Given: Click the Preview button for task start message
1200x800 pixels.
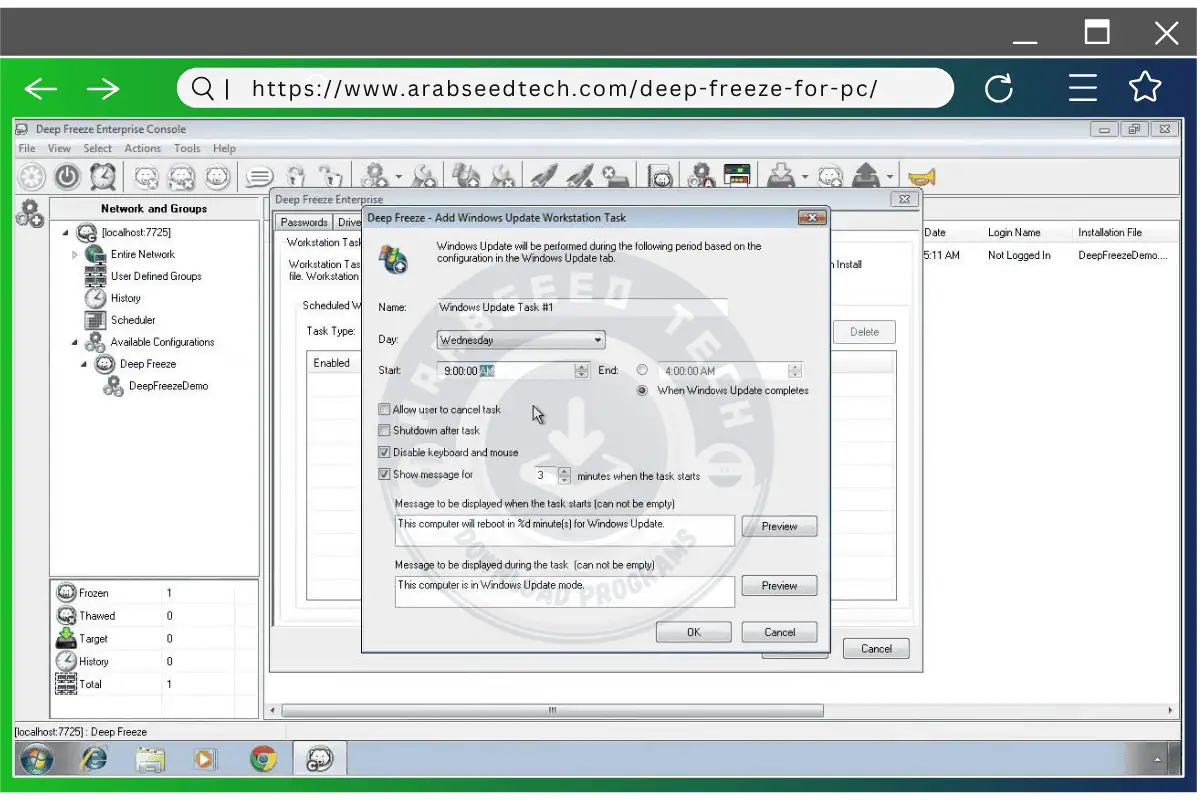Looking at the screenshot, I should point(779,526).
